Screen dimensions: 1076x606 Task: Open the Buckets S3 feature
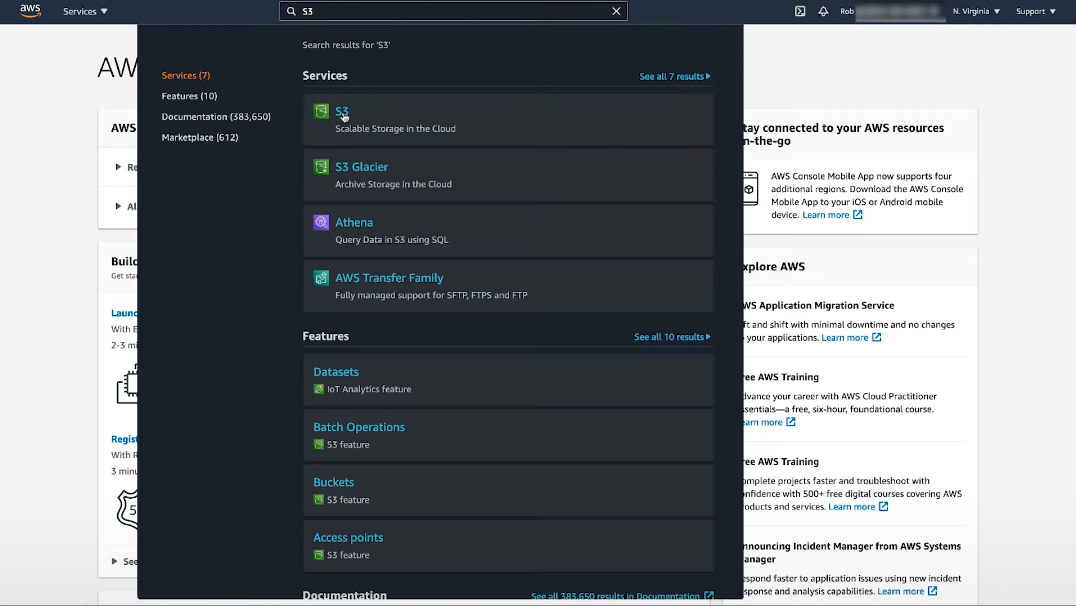tap(334, 482)
